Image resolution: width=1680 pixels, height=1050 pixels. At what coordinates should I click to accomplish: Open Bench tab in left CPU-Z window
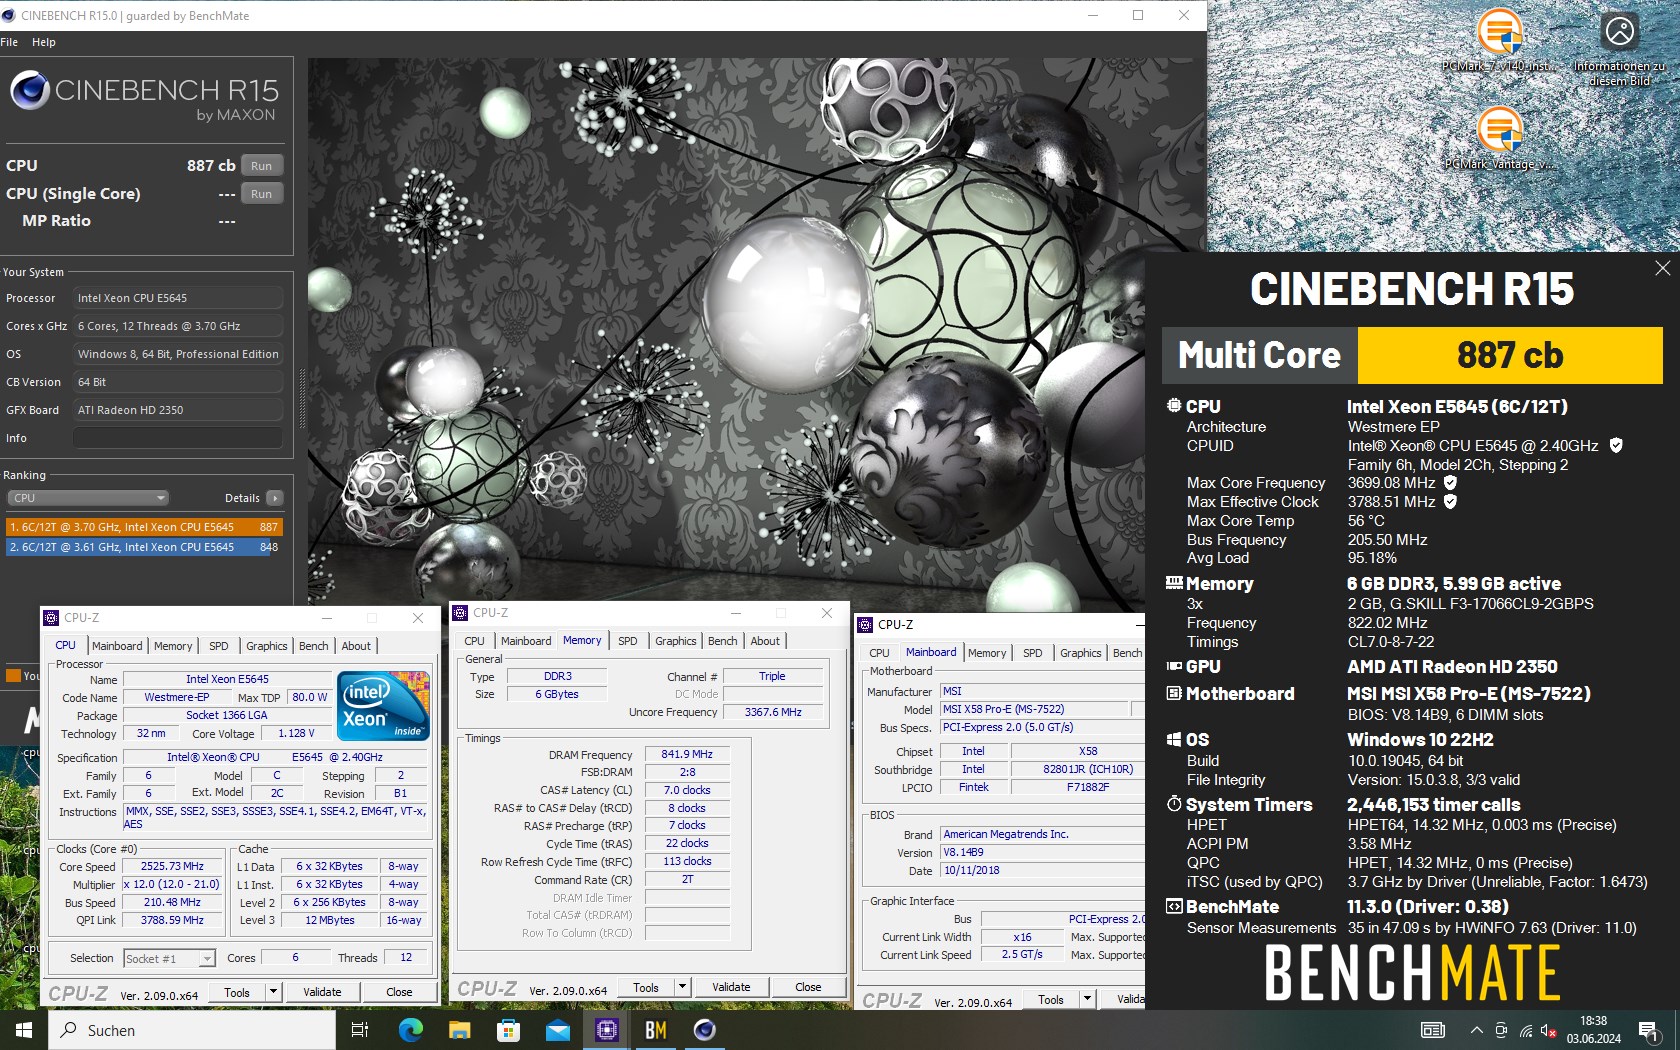[x=314, y=646]
